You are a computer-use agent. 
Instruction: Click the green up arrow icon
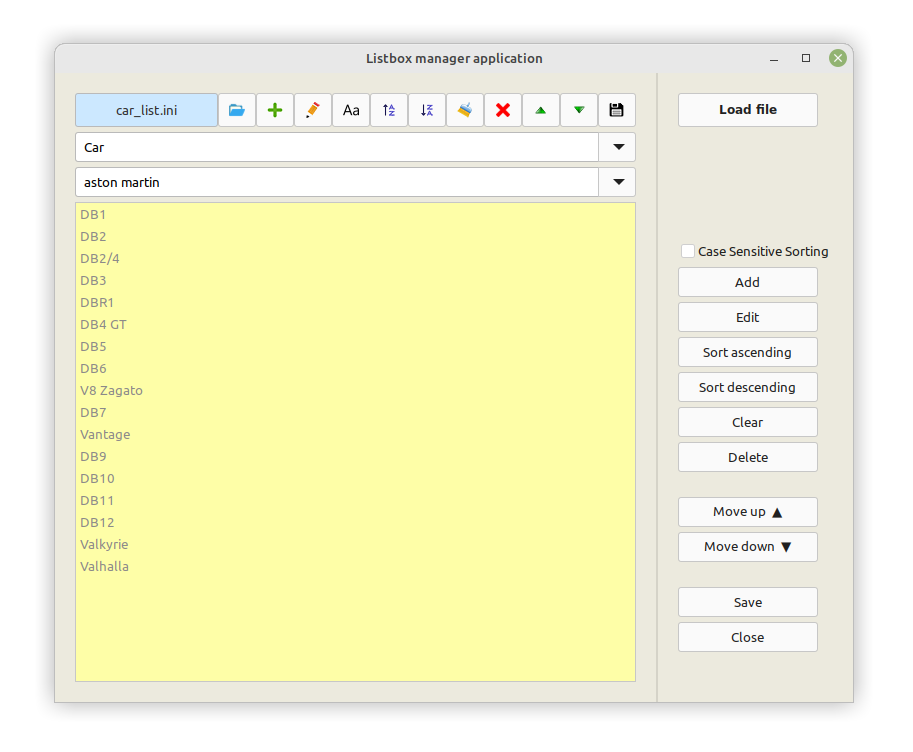[x=541, y=110]
